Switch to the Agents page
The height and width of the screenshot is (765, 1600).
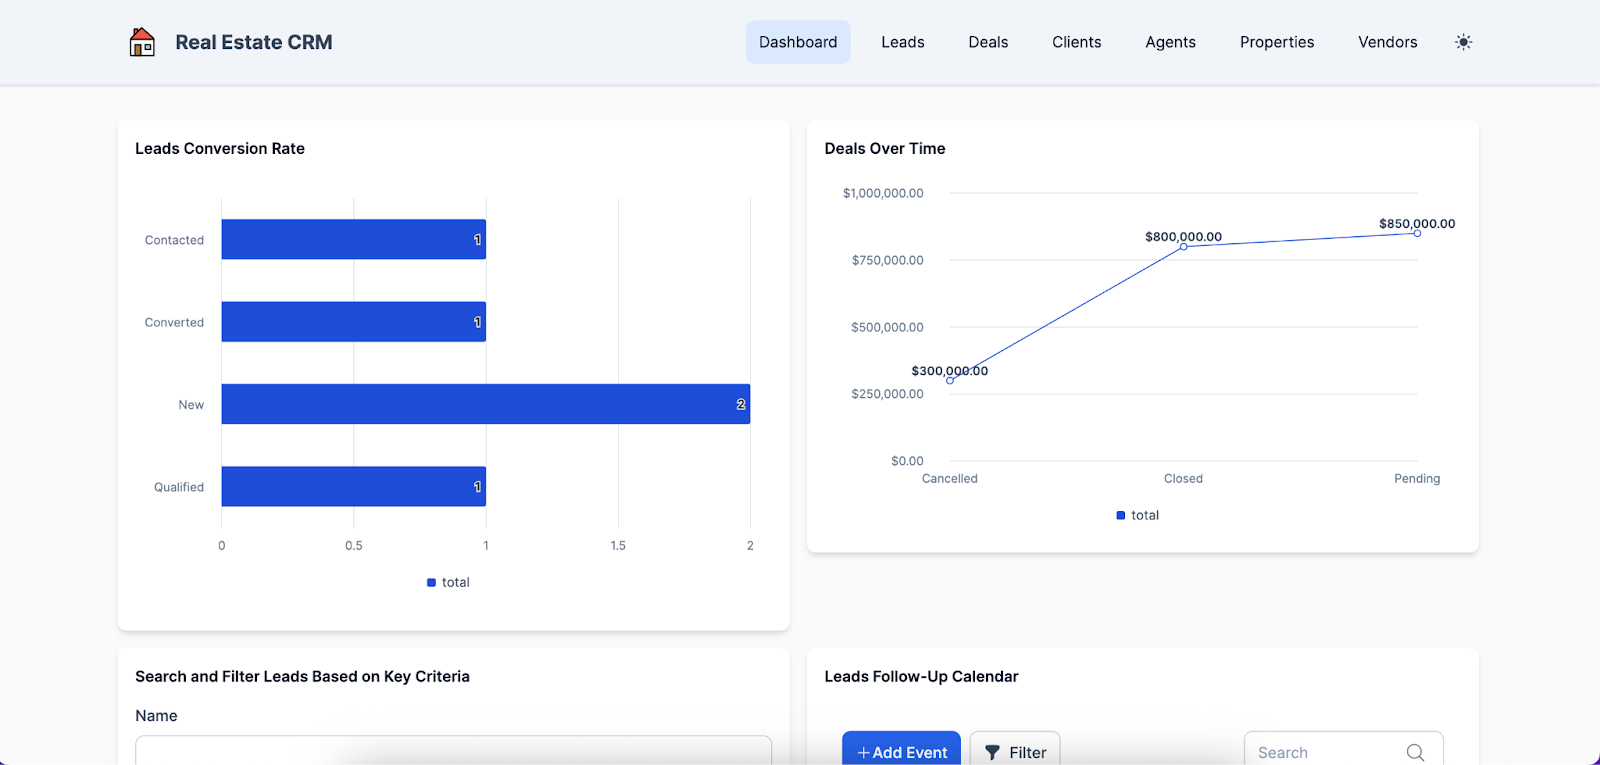click(x=1170, y=42)
